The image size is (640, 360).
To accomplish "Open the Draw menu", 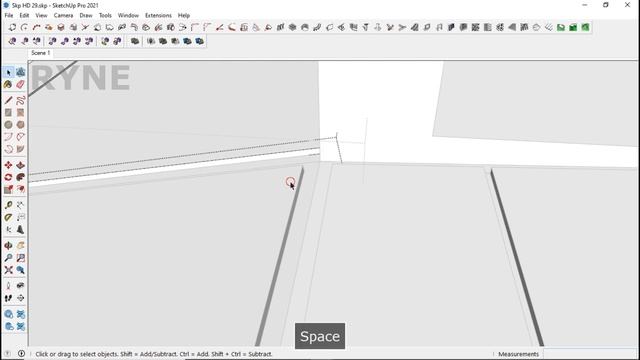I will [86, 16].
